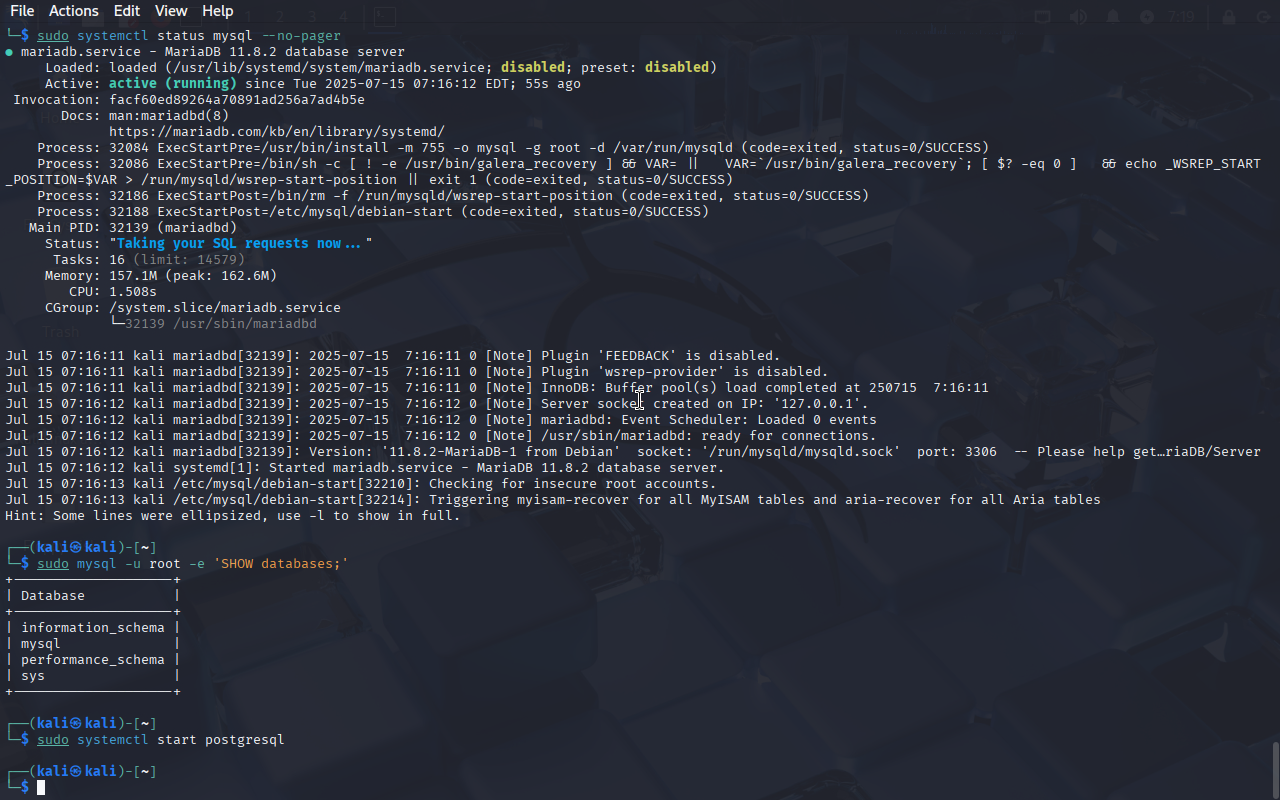The height and width of the screenshot is (800, 1280).
Task: Open the File menu
Action: [x=22, y=11]
